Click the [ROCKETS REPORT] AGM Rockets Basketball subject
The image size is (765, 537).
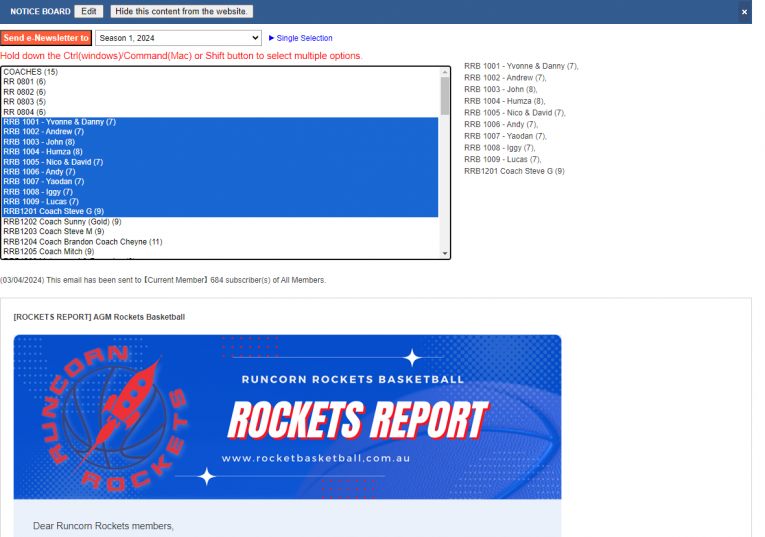(x=99, y=317)
